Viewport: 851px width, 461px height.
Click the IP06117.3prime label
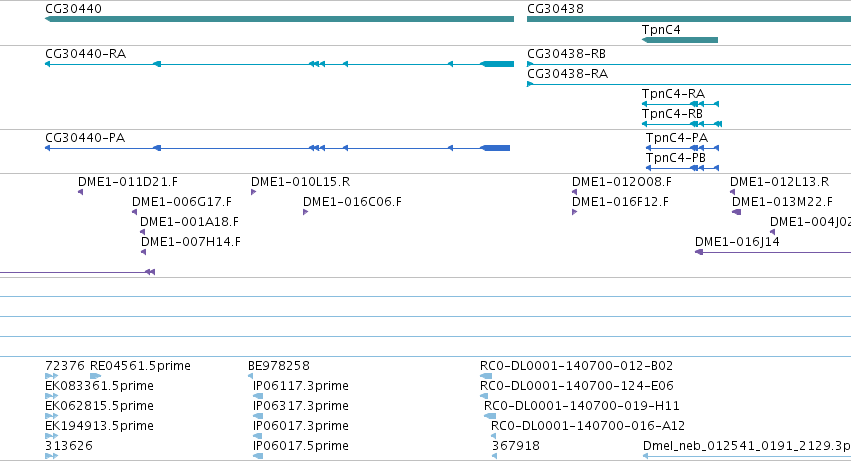click(x=301, y=386)
